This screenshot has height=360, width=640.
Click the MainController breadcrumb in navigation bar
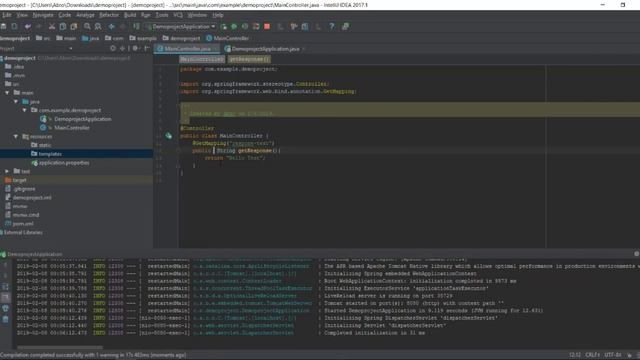pos(227,38)
